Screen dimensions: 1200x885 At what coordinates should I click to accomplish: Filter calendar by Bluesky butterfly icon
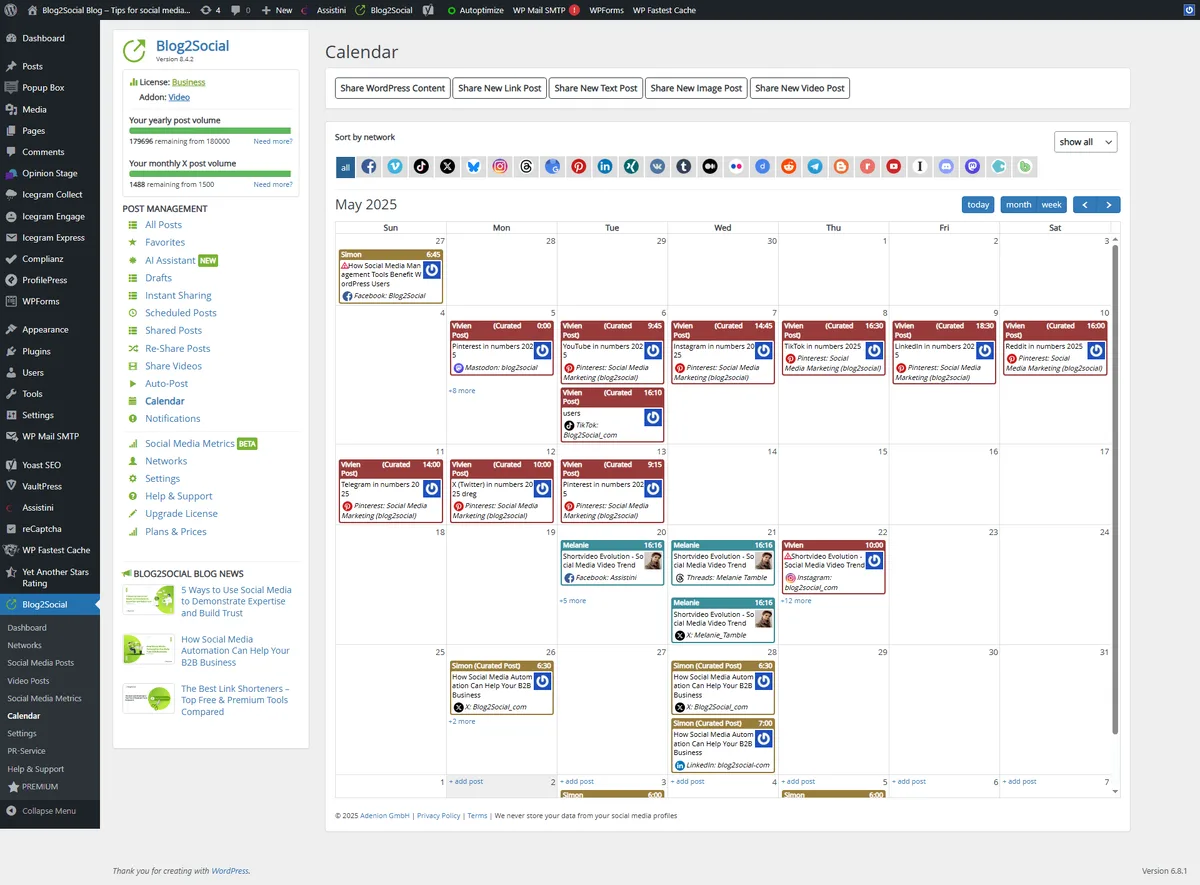tap(473, 167)
